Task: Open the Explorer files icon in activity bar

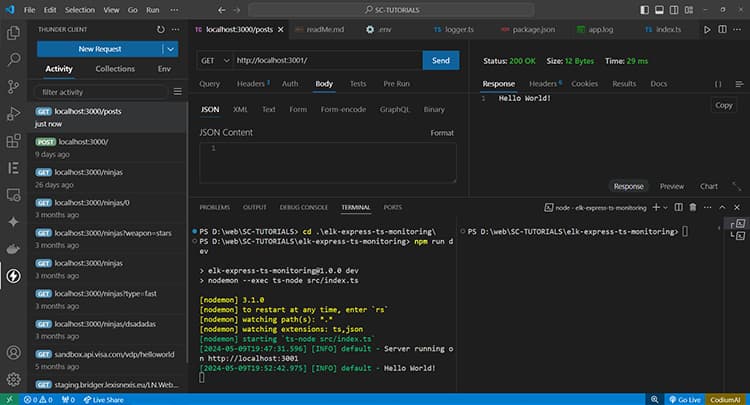Action: [14, 33]
